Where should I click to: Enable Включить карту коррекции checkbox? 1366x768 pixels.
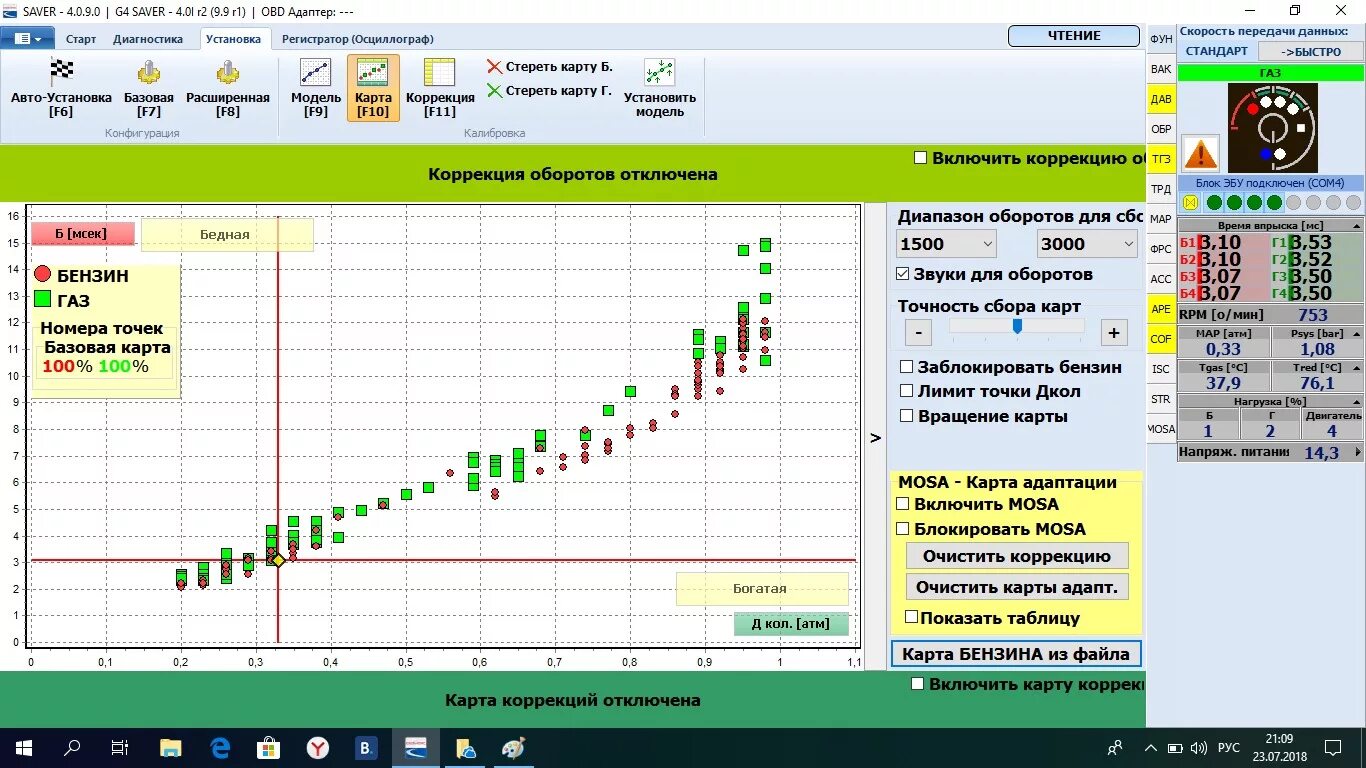click(x=917, y=684)
